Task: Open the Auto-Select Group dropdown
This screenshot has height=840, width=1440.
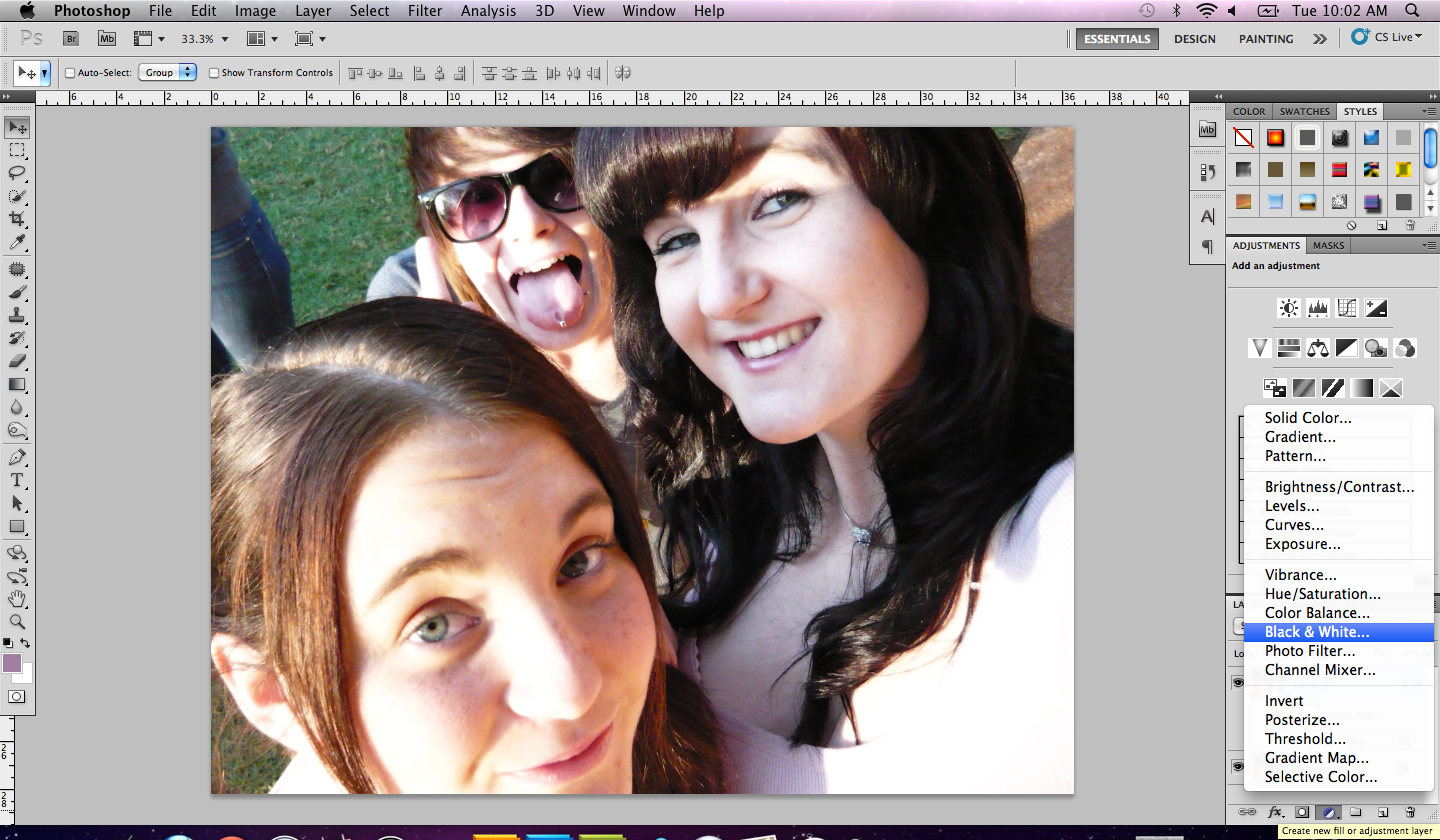Action: (x=167, y=72)
